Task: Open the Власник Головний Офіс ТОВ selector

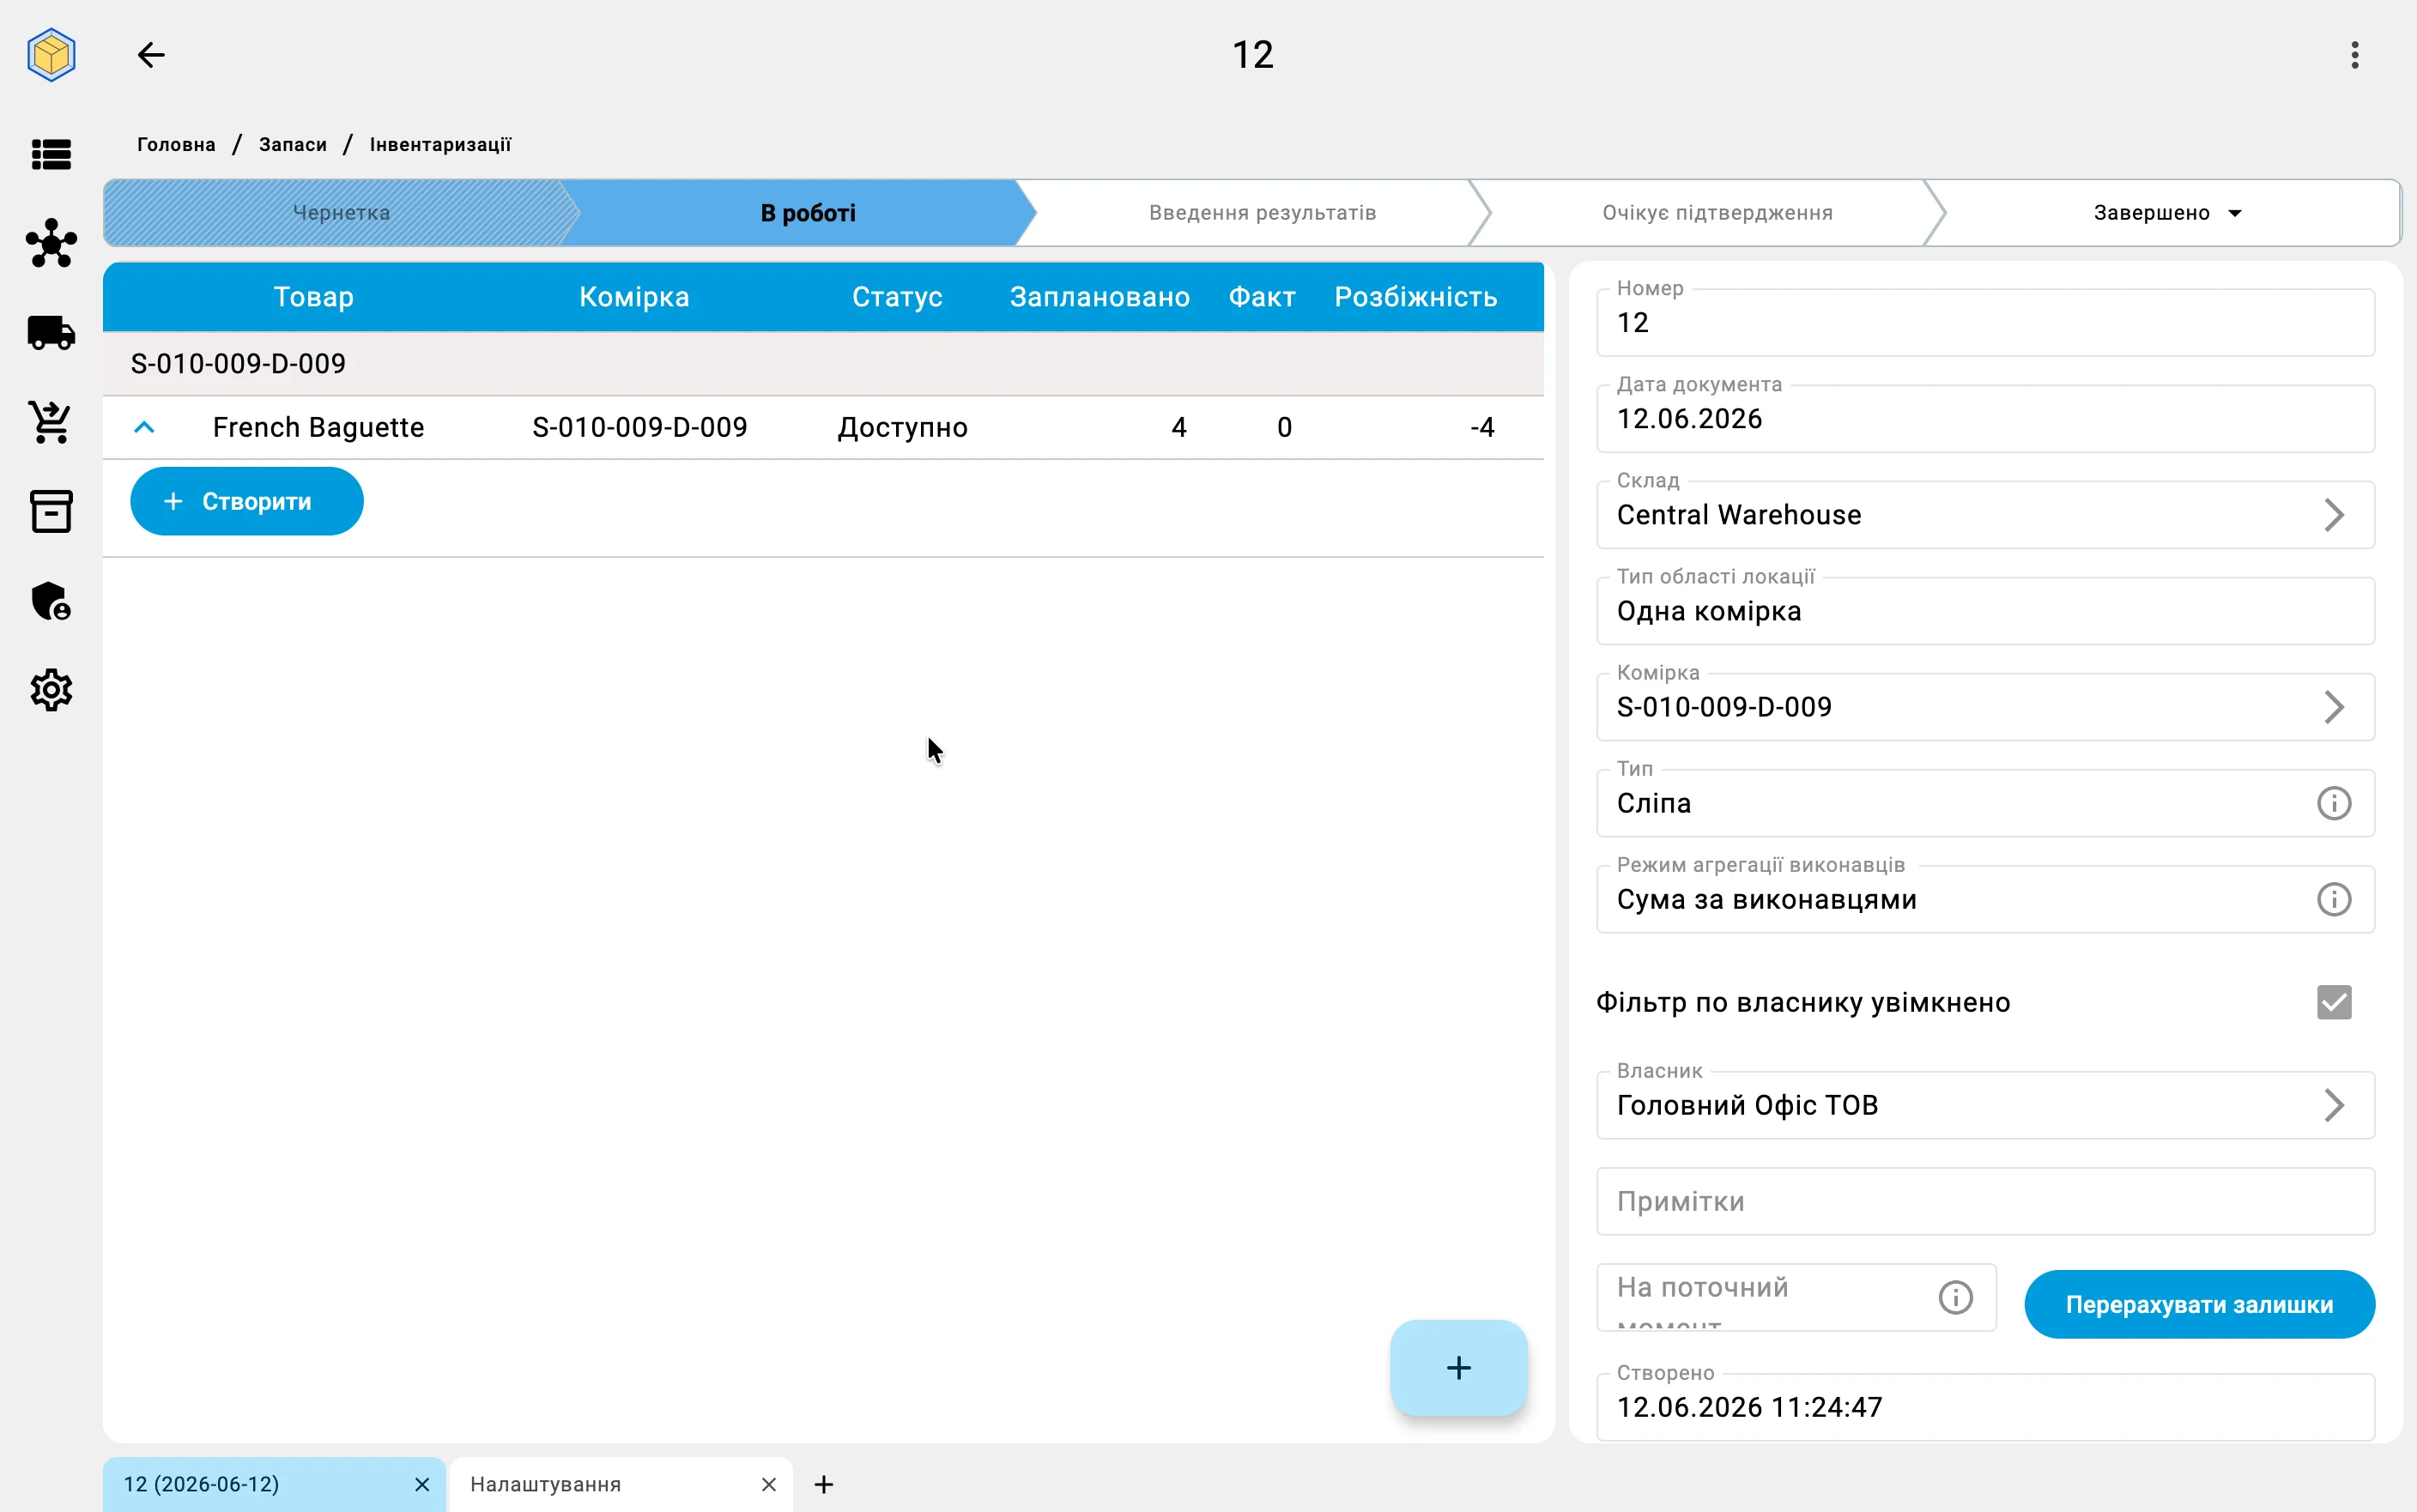Action: [x=1984, y=1105]
